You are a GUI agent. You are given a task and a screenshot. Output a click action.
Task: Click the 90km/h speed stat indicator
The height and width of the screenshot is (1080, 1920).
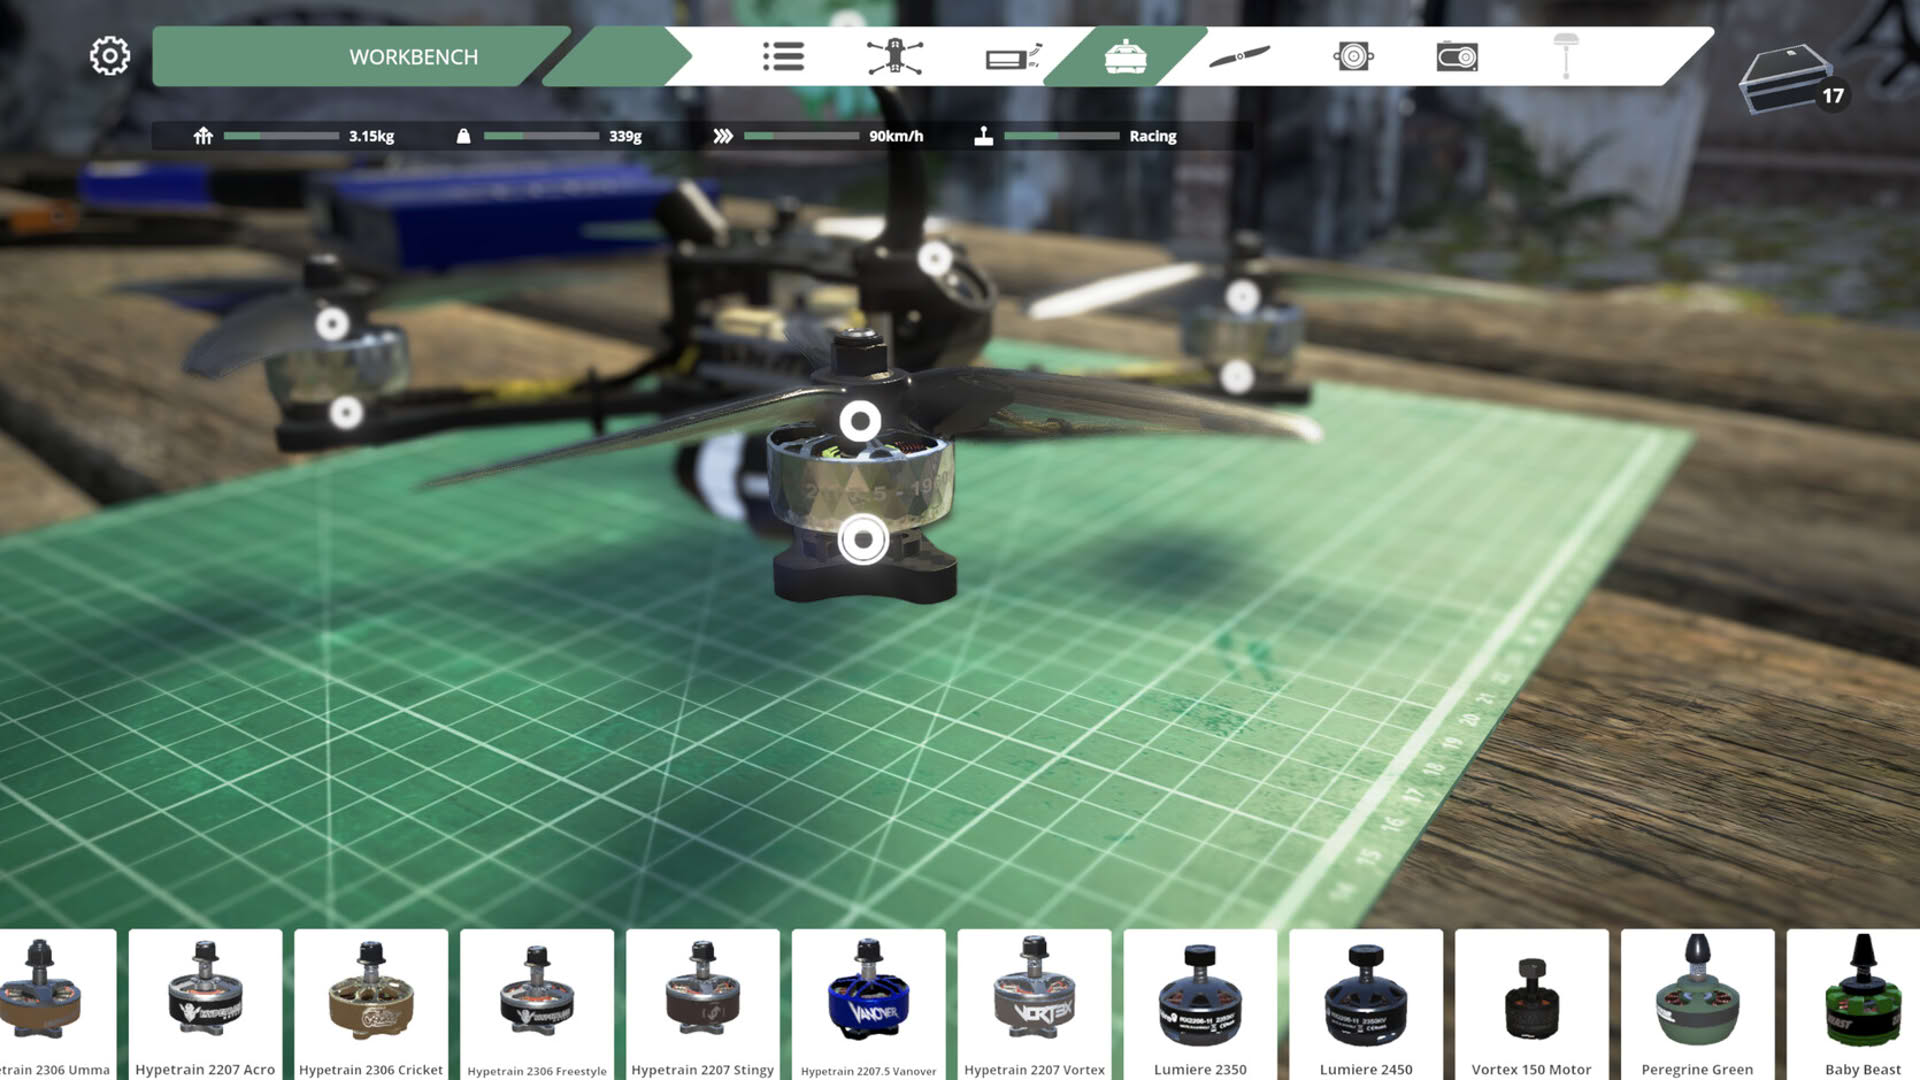tap(817, 136)
